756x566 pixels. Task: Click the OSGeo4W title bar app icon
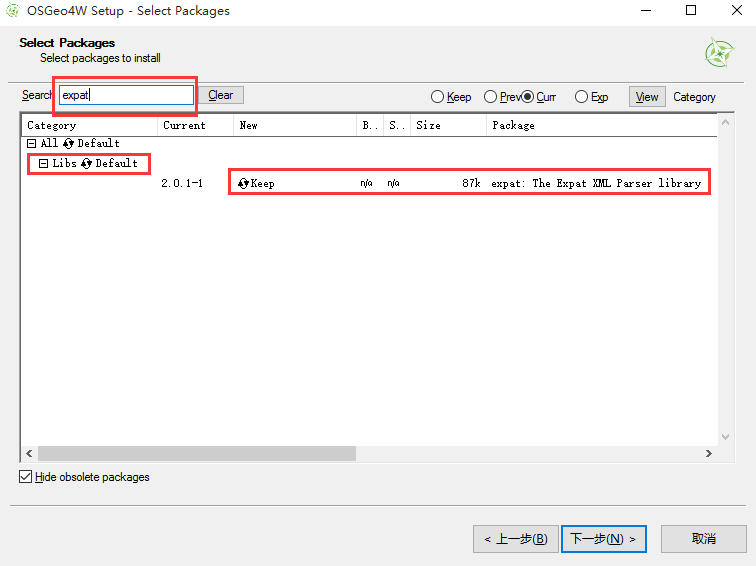tap(13, 10)
